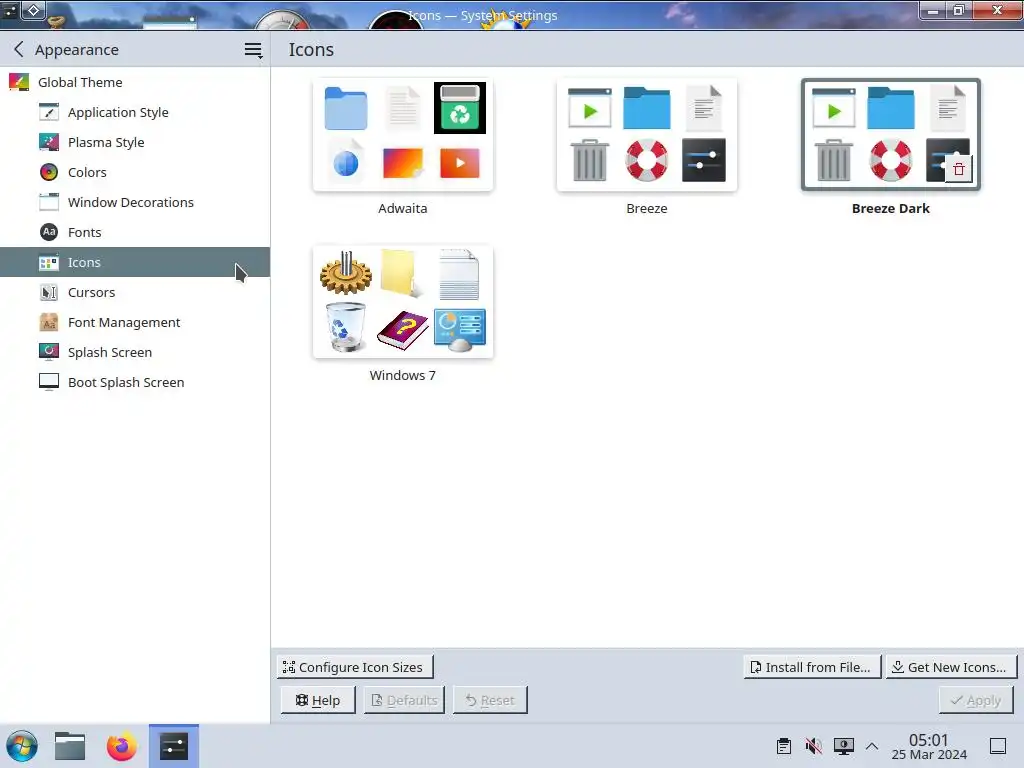
Task: Open the clock showing 05:01
Action: pos(929,746)
